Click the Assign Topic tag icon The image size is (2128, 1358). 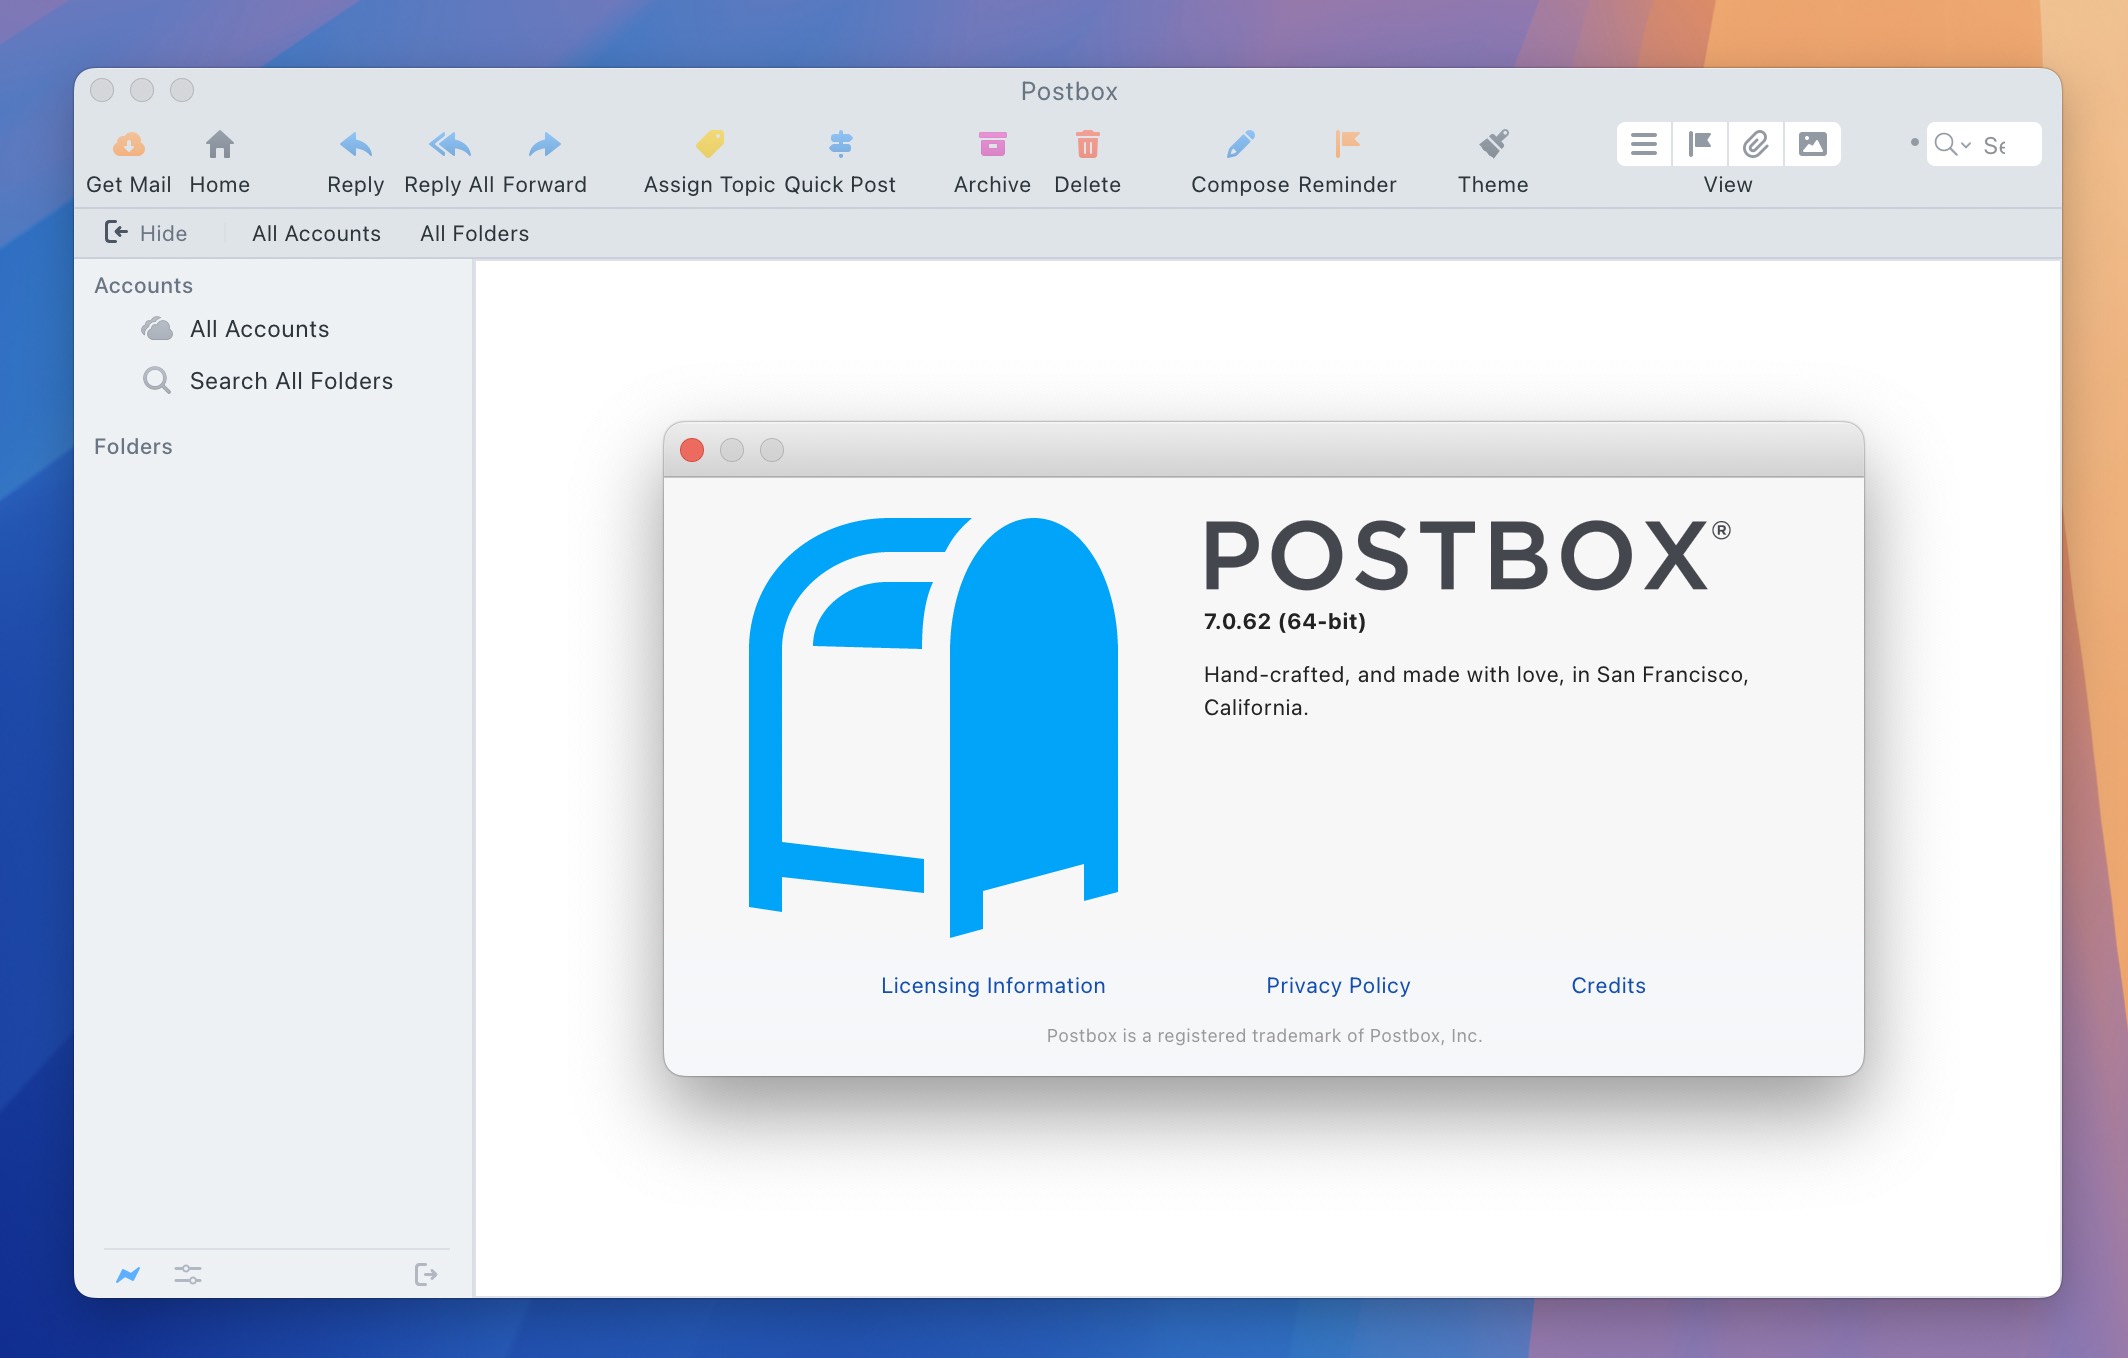(710, 144)
